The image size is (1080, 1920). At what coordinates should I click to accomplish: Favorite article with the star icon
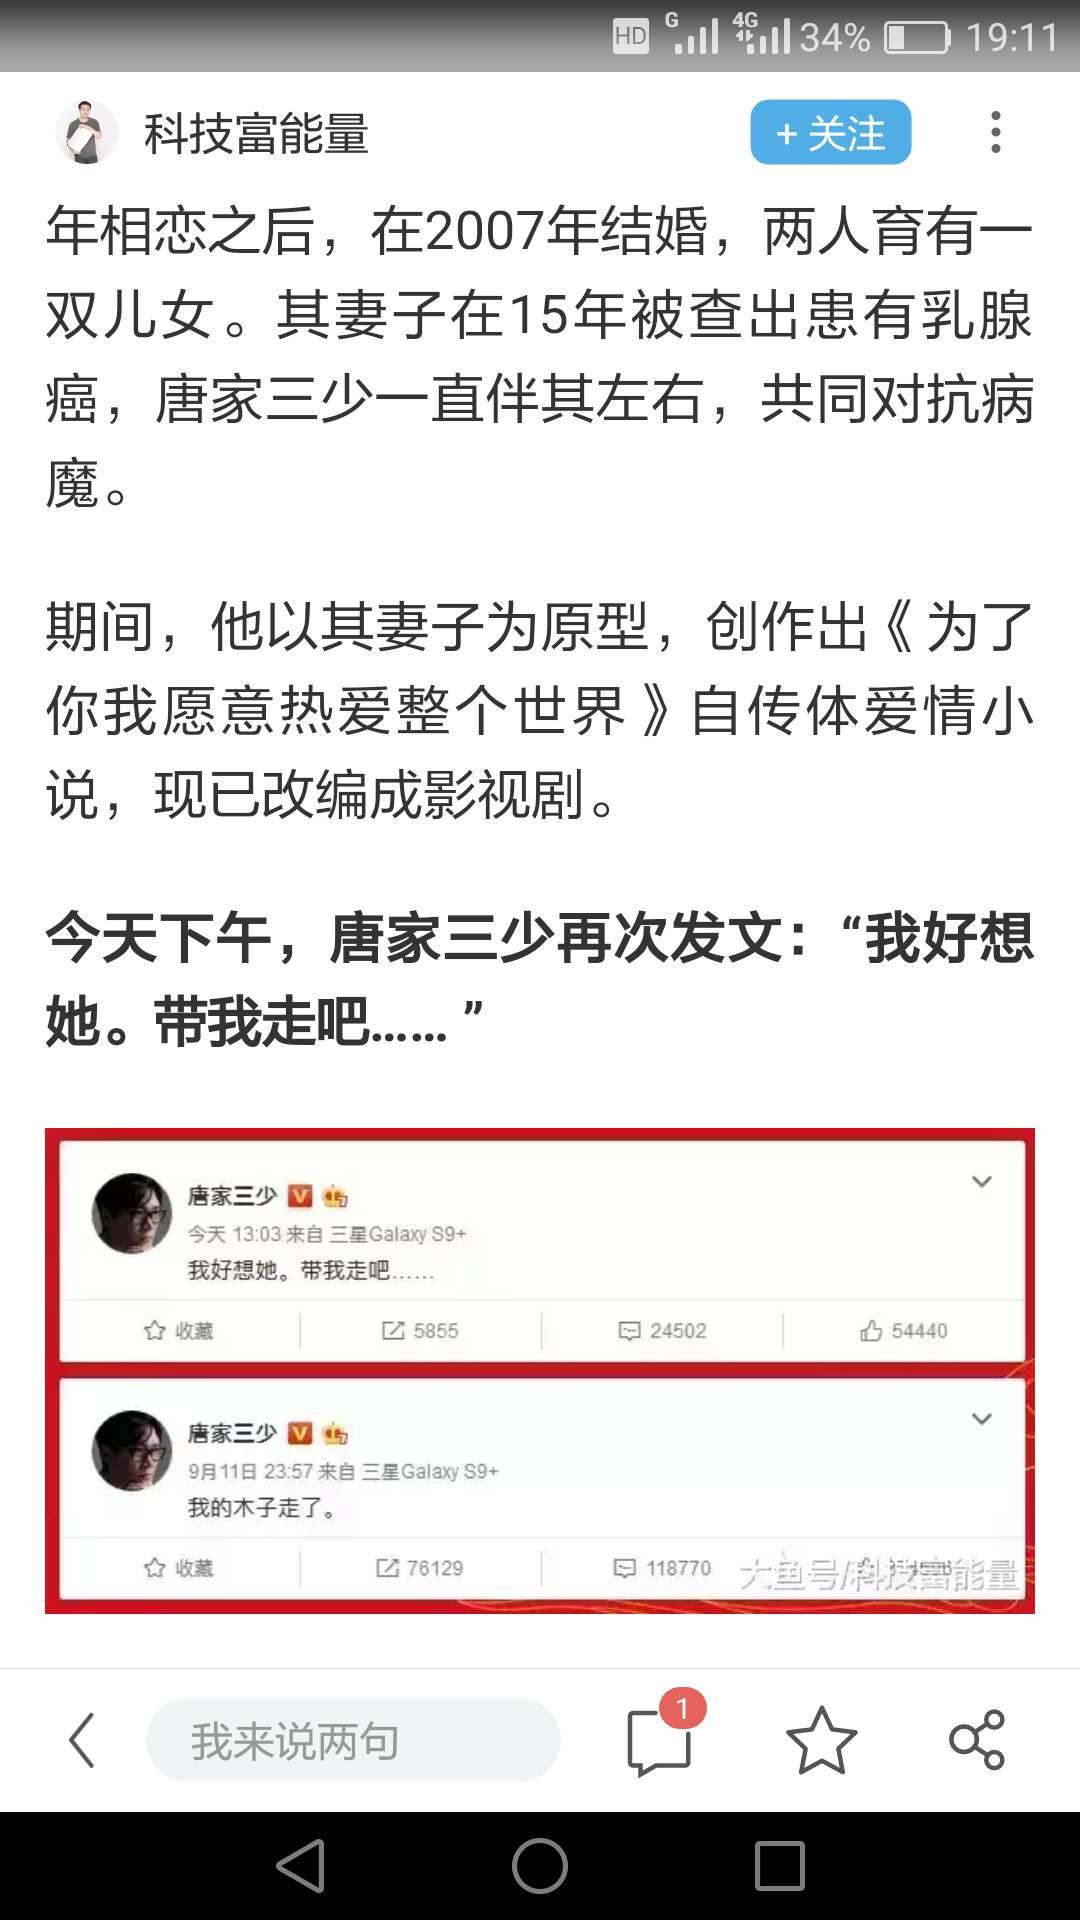(822, 1740)
